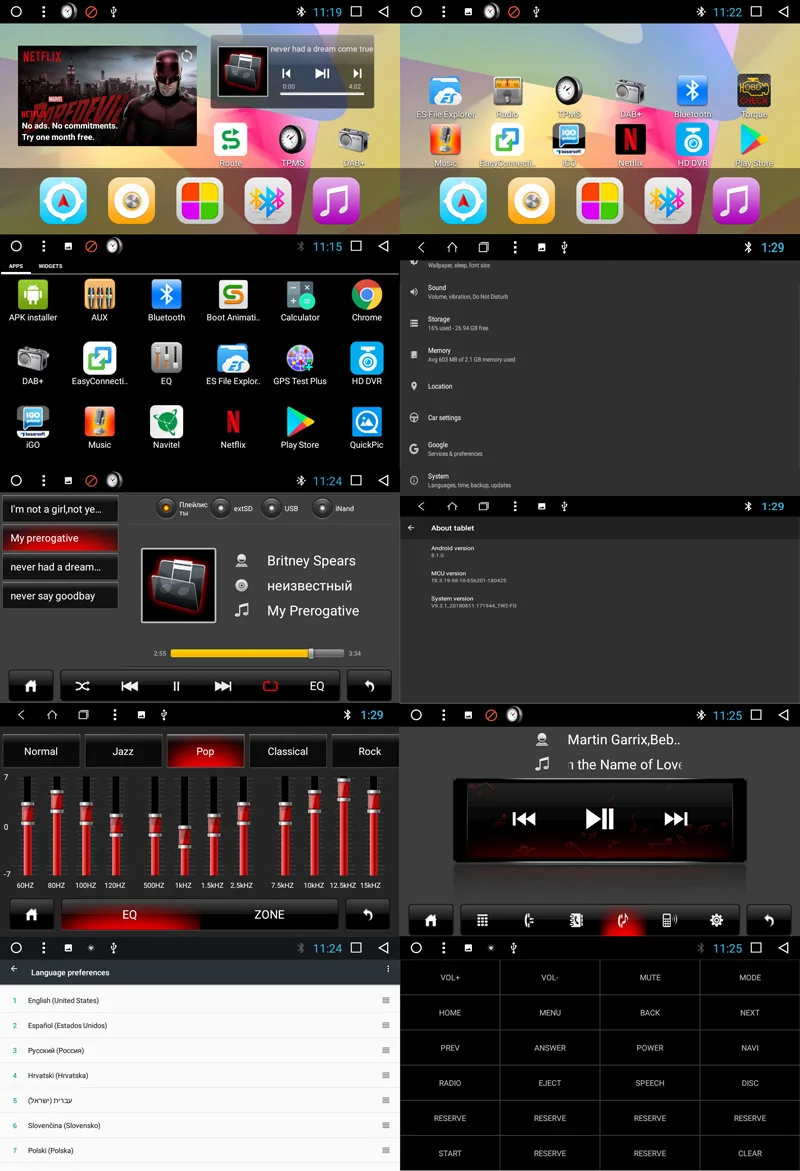
Task: Select the Rock equalizer preset
Action: coord(367,751)
